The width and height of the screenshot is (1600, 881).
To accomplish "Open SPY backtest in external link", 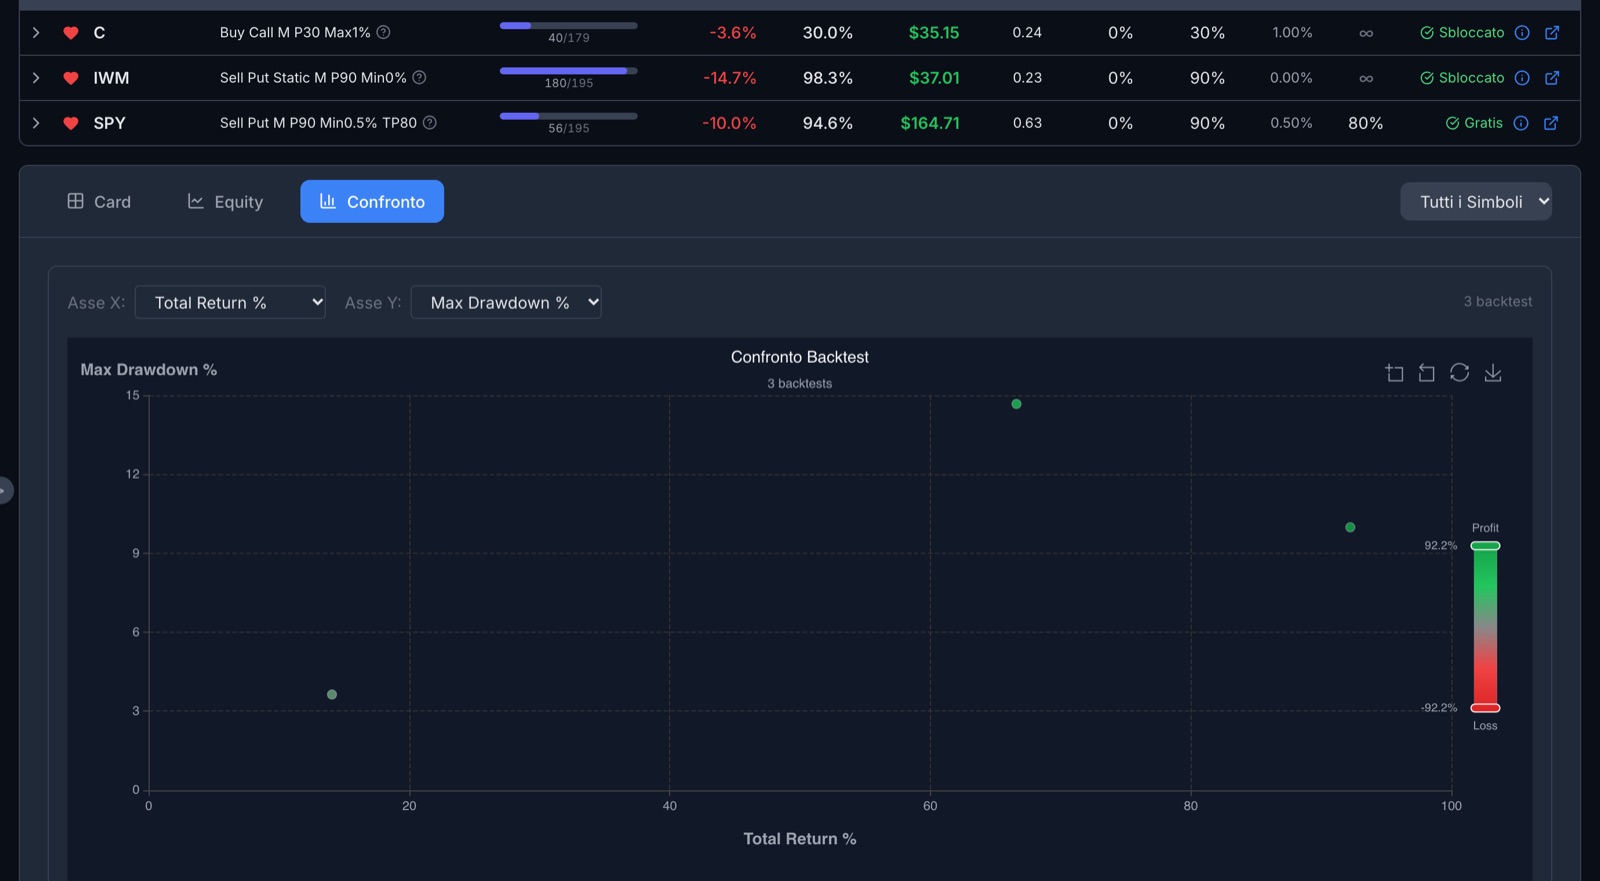I will [x=1551, y=123].
